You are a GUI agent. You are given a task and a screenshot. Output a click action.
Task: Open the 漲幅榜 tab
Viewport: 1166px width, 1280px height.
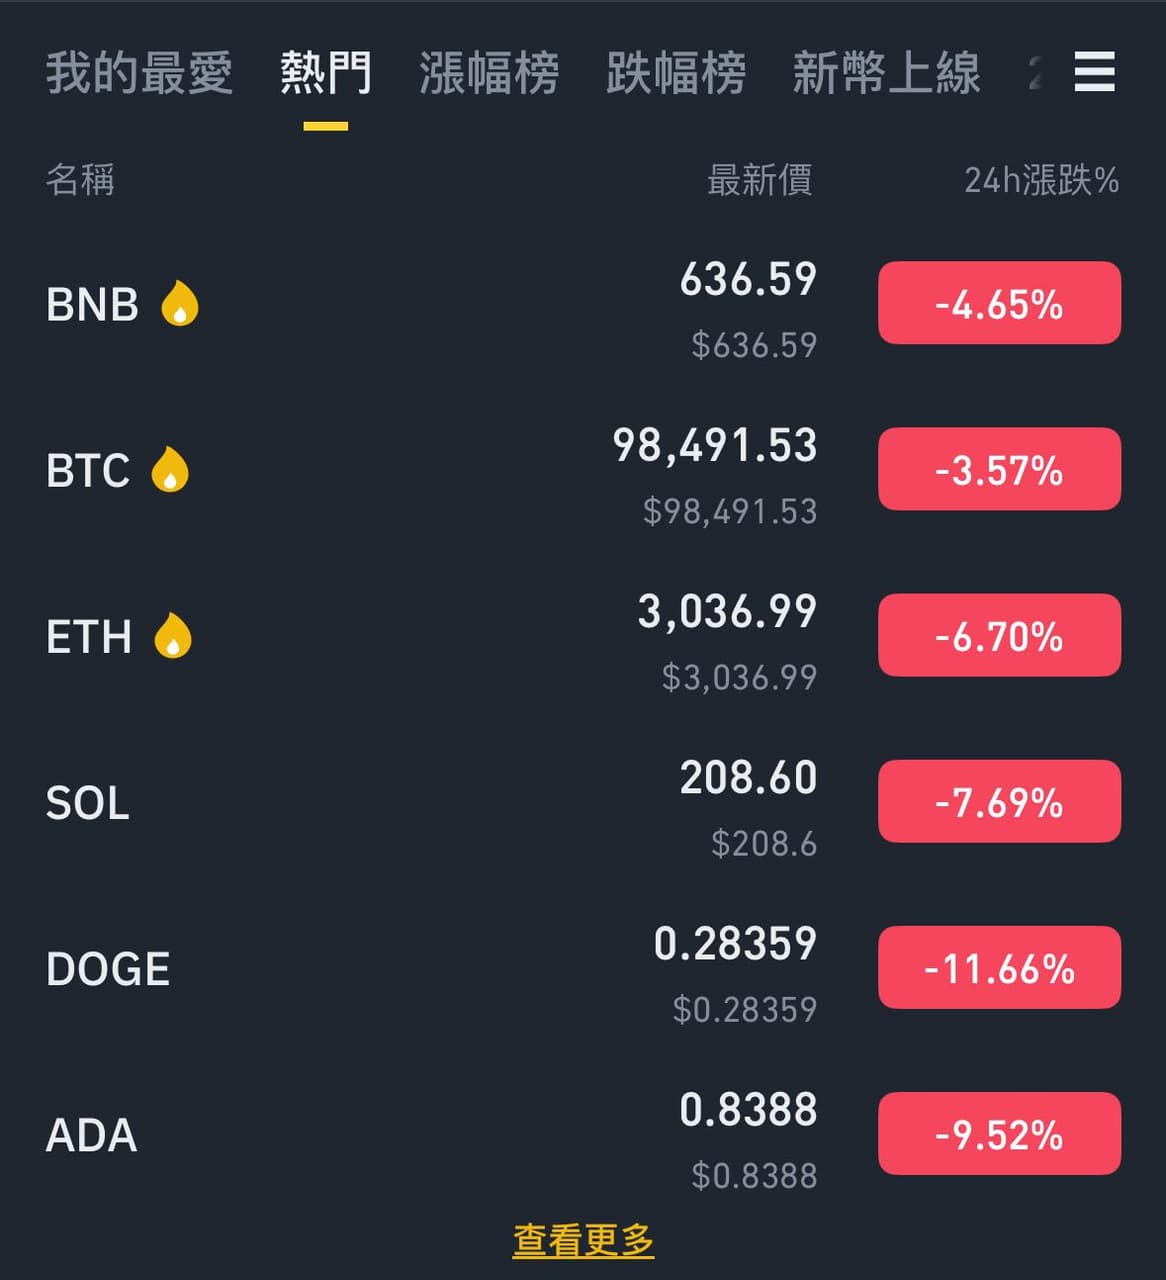coord(489,73)
